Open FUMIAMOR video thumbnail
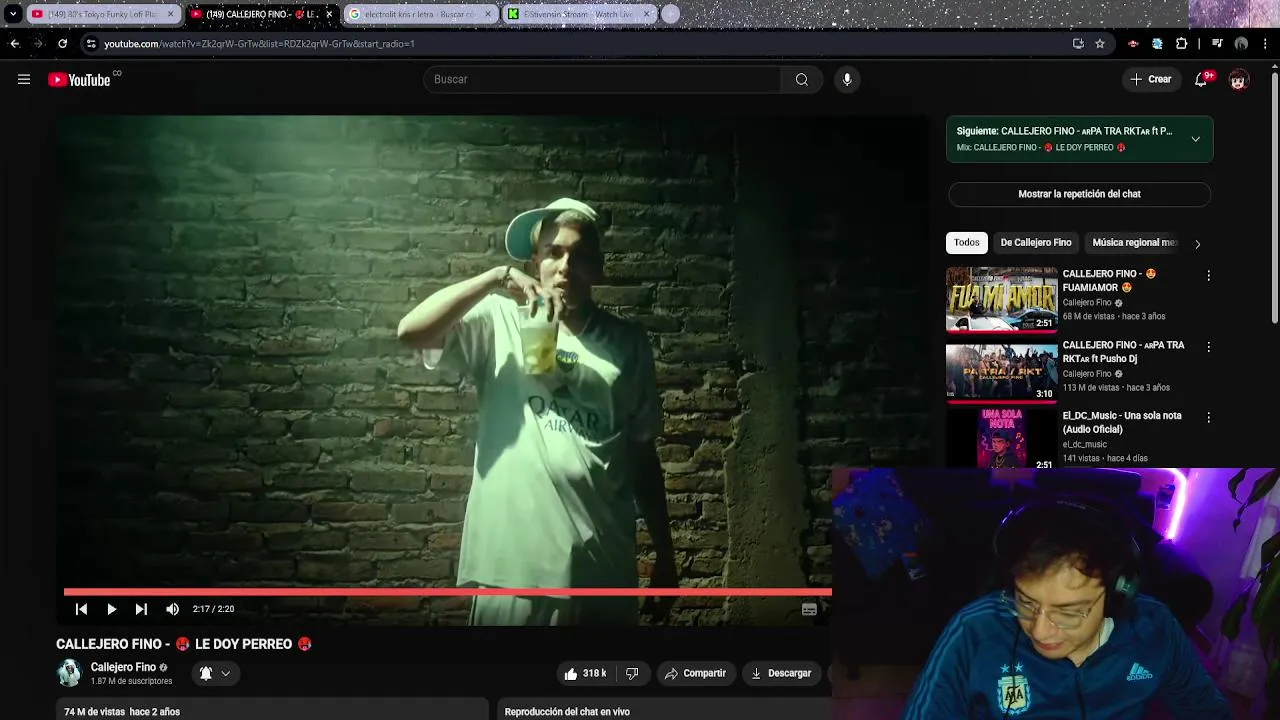The width and height of the screenshot is (1280, 720). 1001,299
